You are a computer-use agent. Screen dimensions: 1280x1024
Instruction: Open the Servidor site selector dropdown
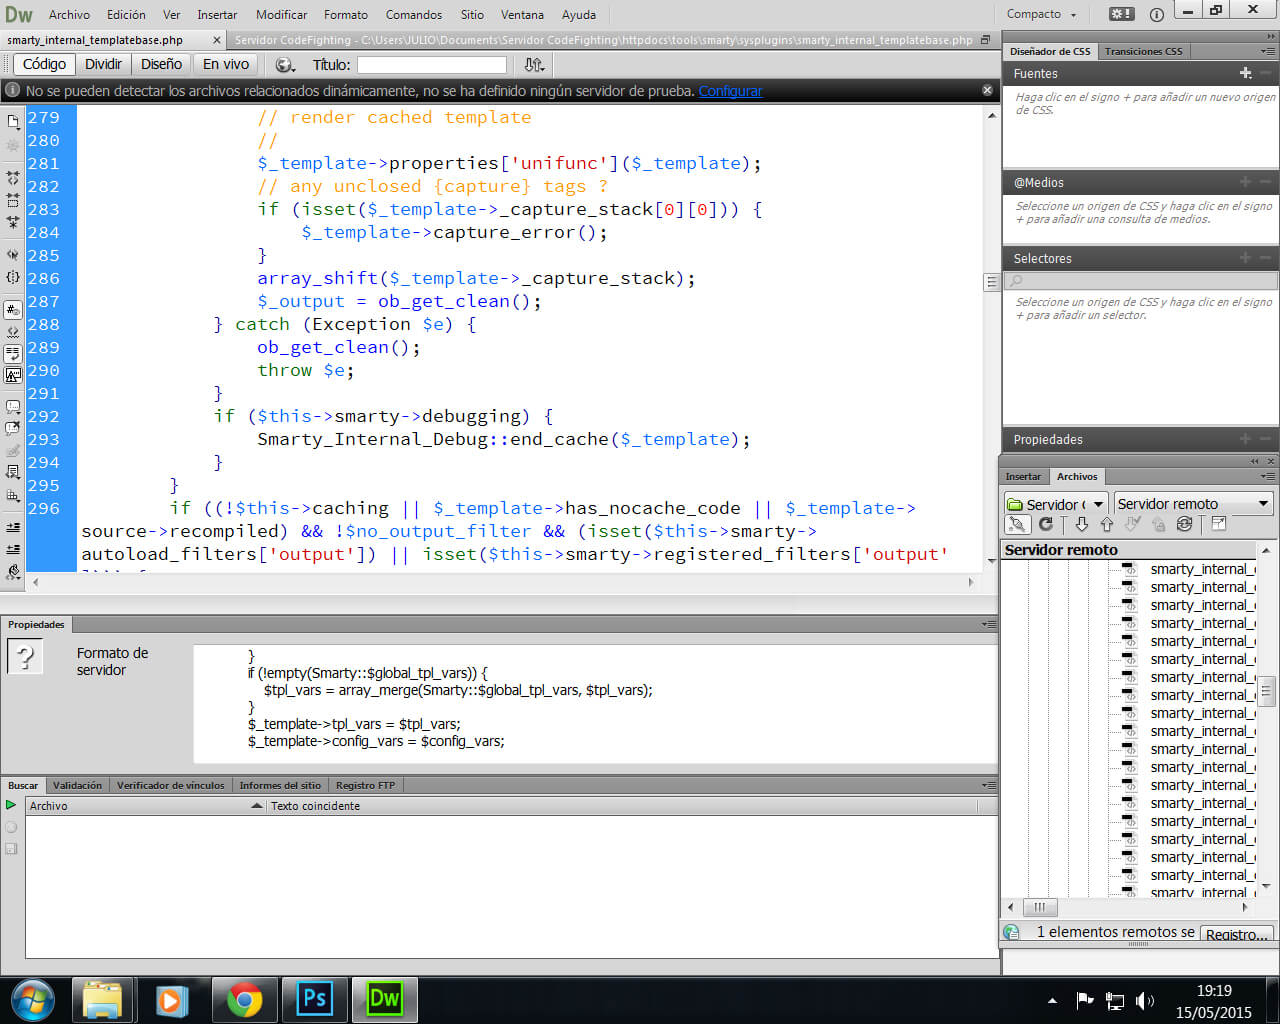pos(1055,504)
